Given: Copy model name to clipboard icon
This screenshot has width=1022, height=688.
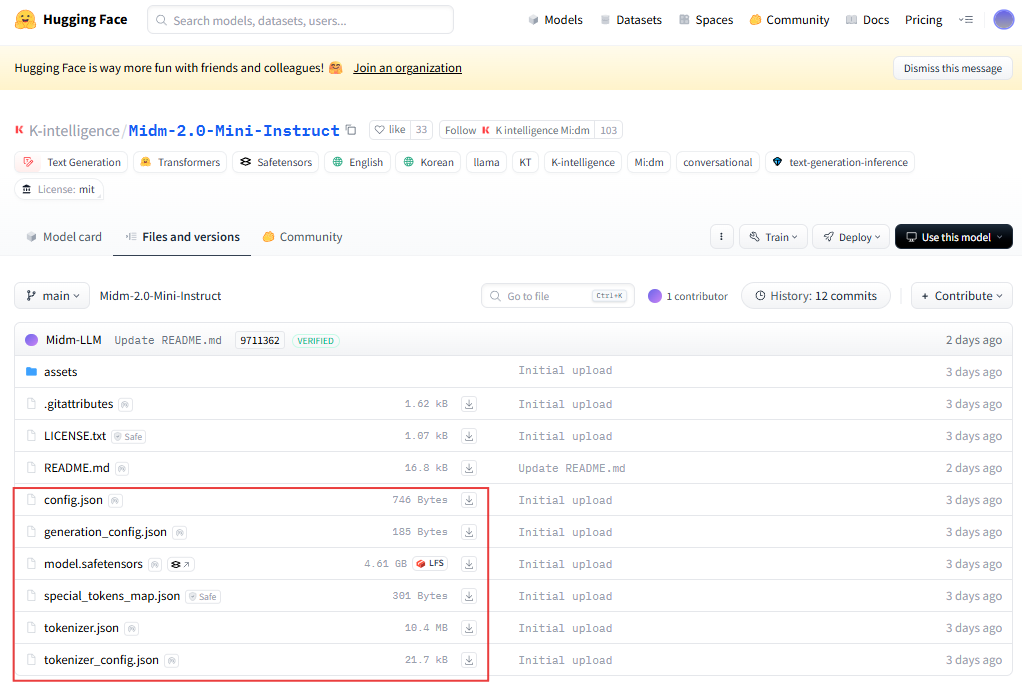Looking at the screenshot, I should click(x=351, y=130).
